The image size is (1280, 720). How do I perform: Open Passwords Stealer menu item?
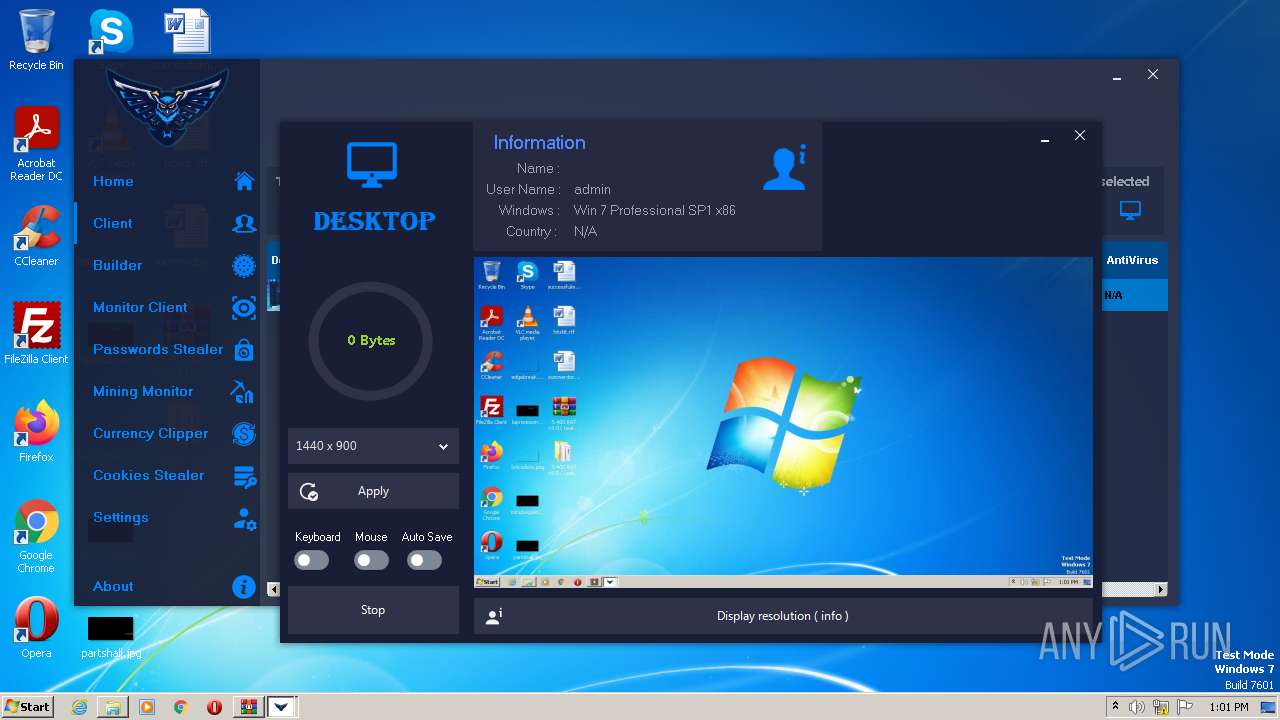pos(158,349)
